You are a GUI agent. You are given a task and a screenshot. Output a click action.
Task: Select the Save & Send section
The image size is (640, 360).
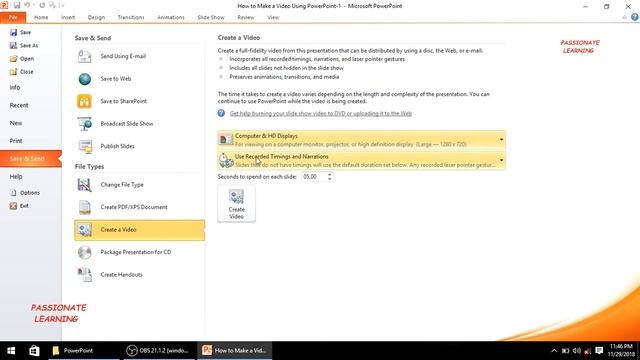(x=31, y=159)
